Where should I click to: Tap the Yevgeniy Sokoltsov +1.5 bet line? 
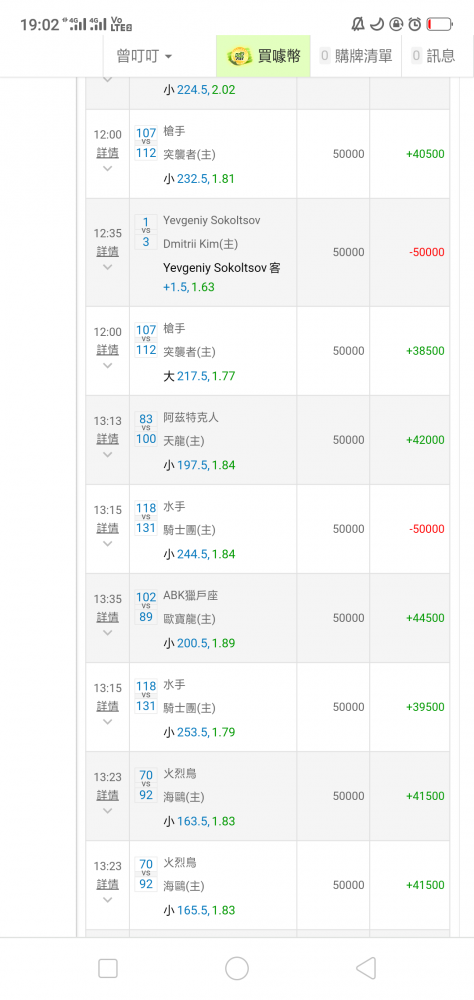pos(221,277)
